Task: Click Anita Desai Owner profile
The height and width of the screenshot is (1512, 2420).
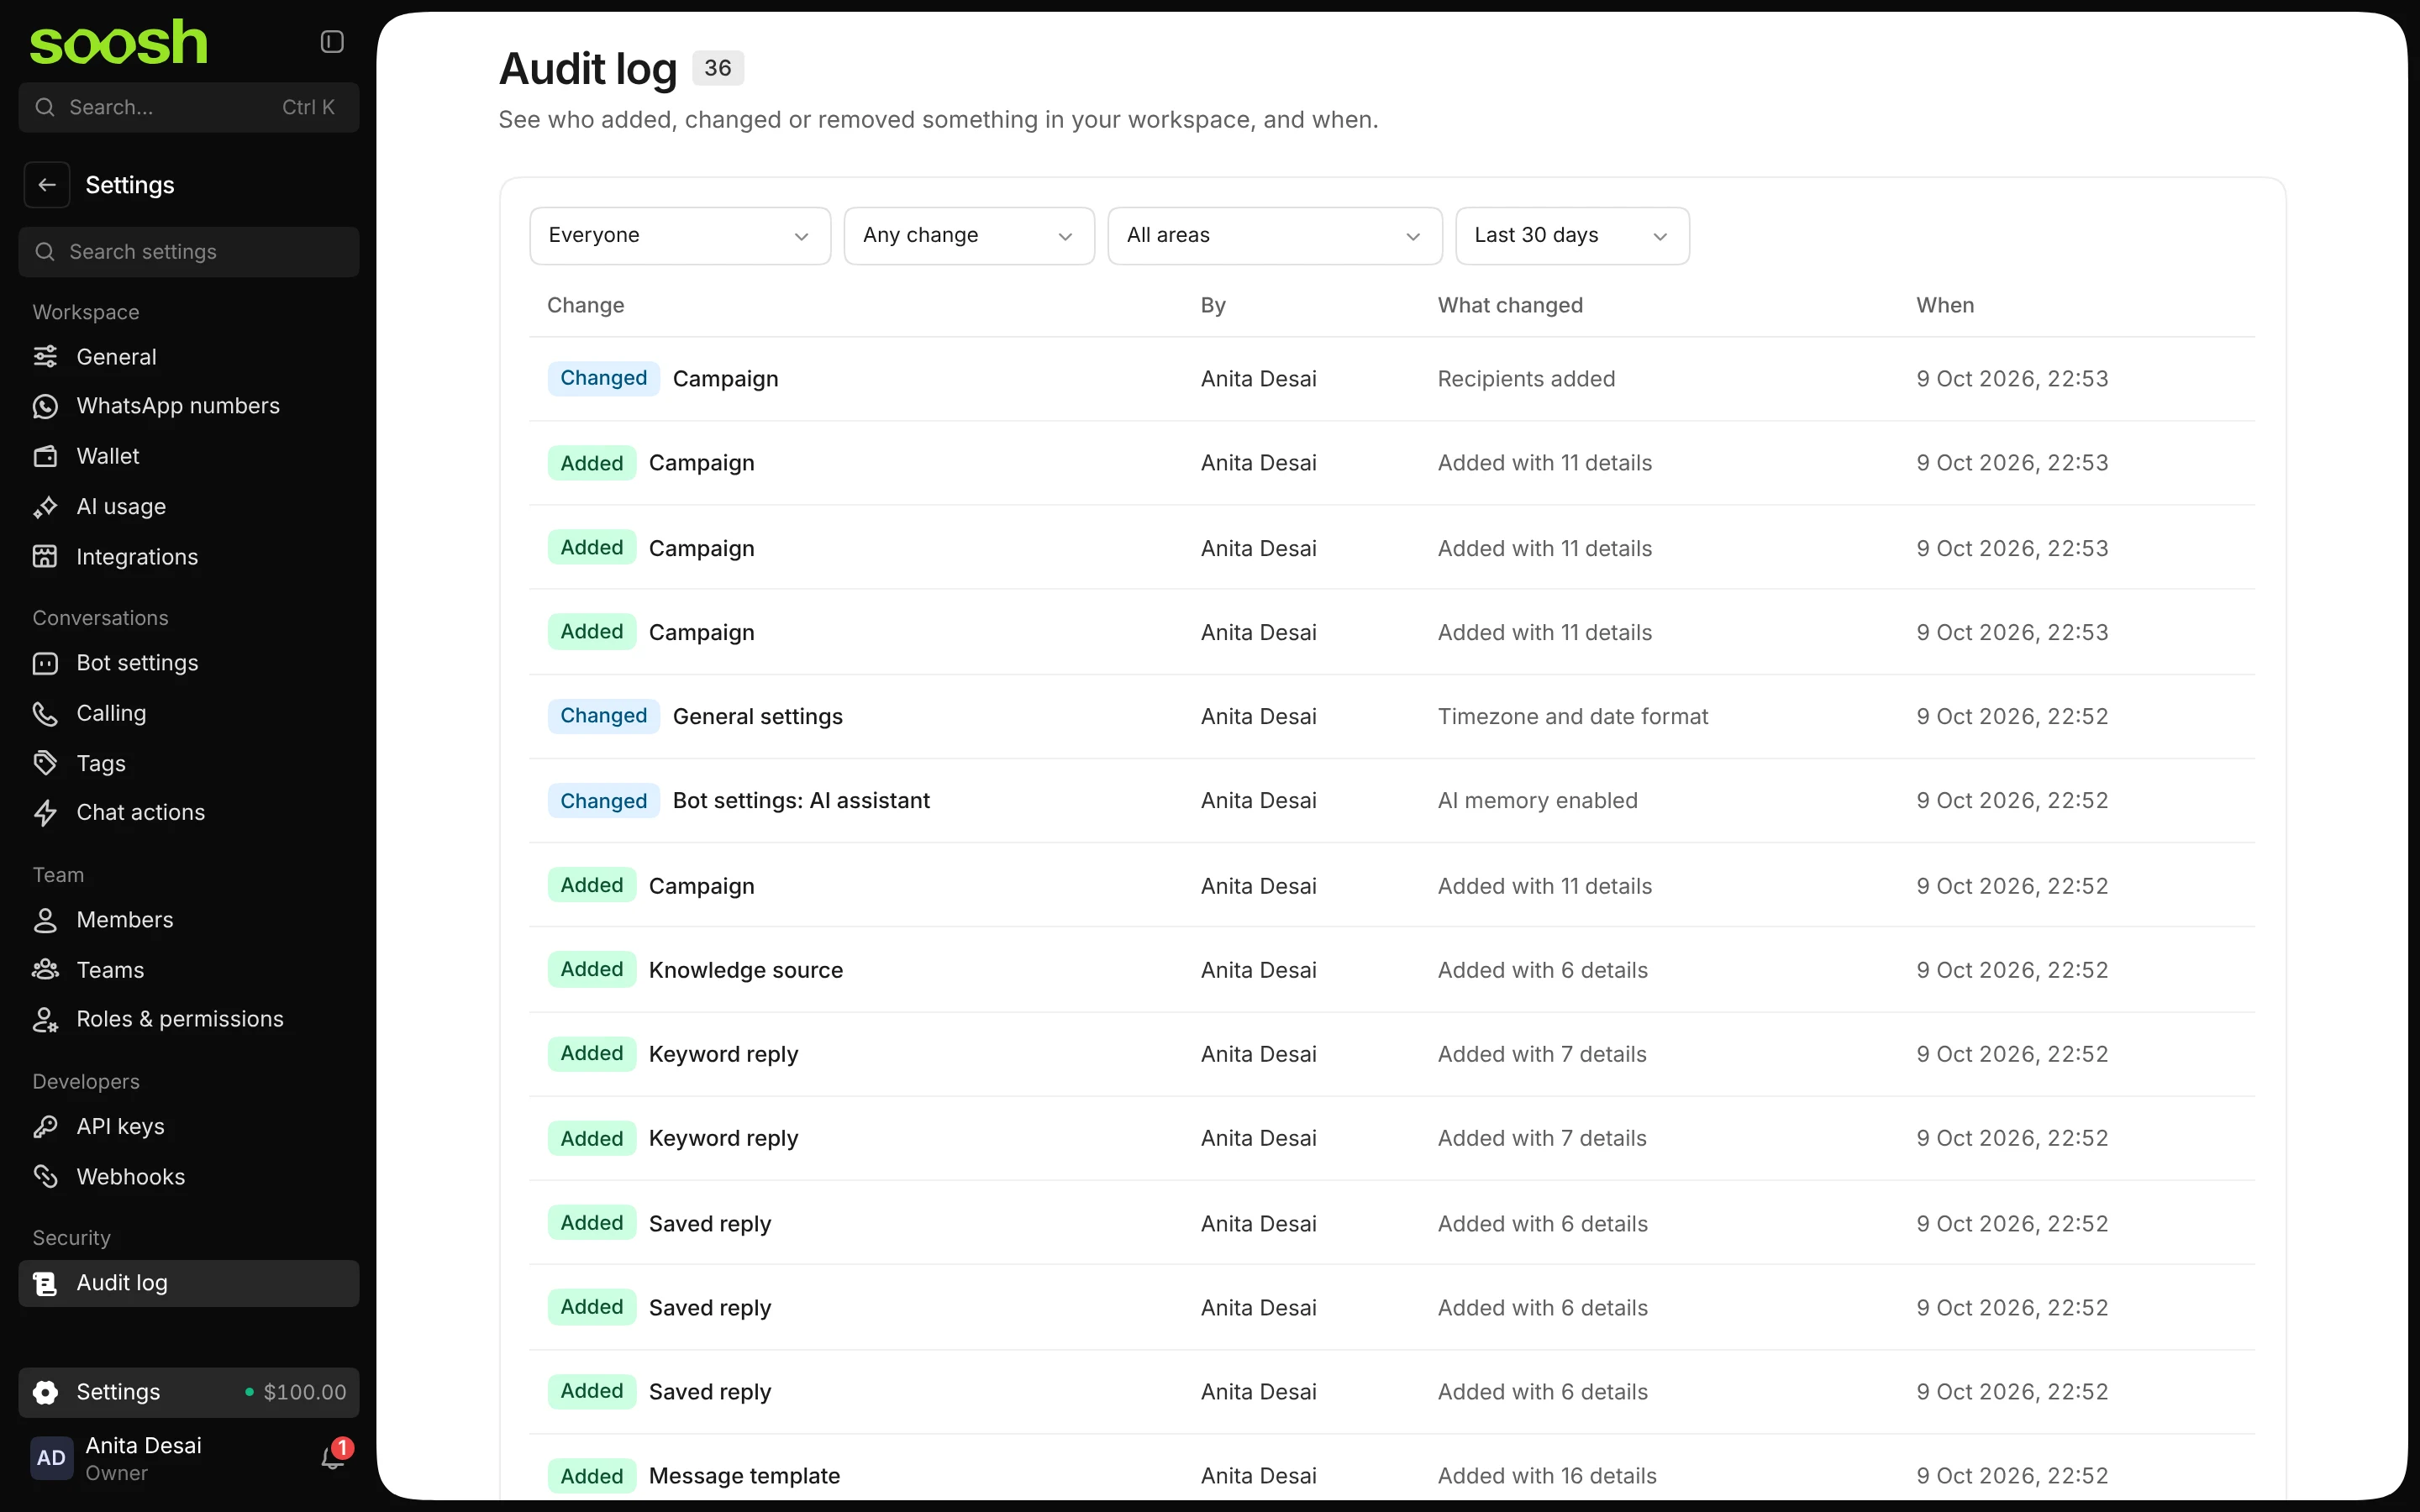Action: click(143, 1458)
